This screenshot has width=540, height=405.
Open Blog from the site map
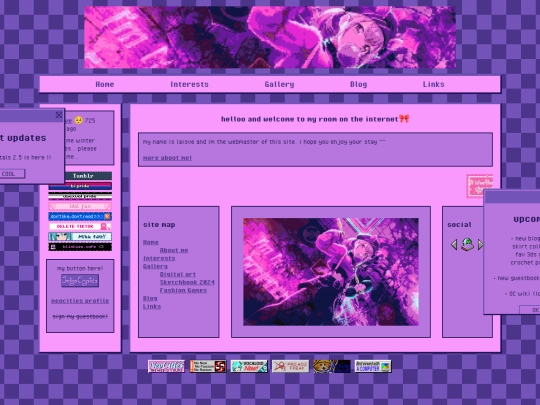pyautogui.click(x=150, y=299)
